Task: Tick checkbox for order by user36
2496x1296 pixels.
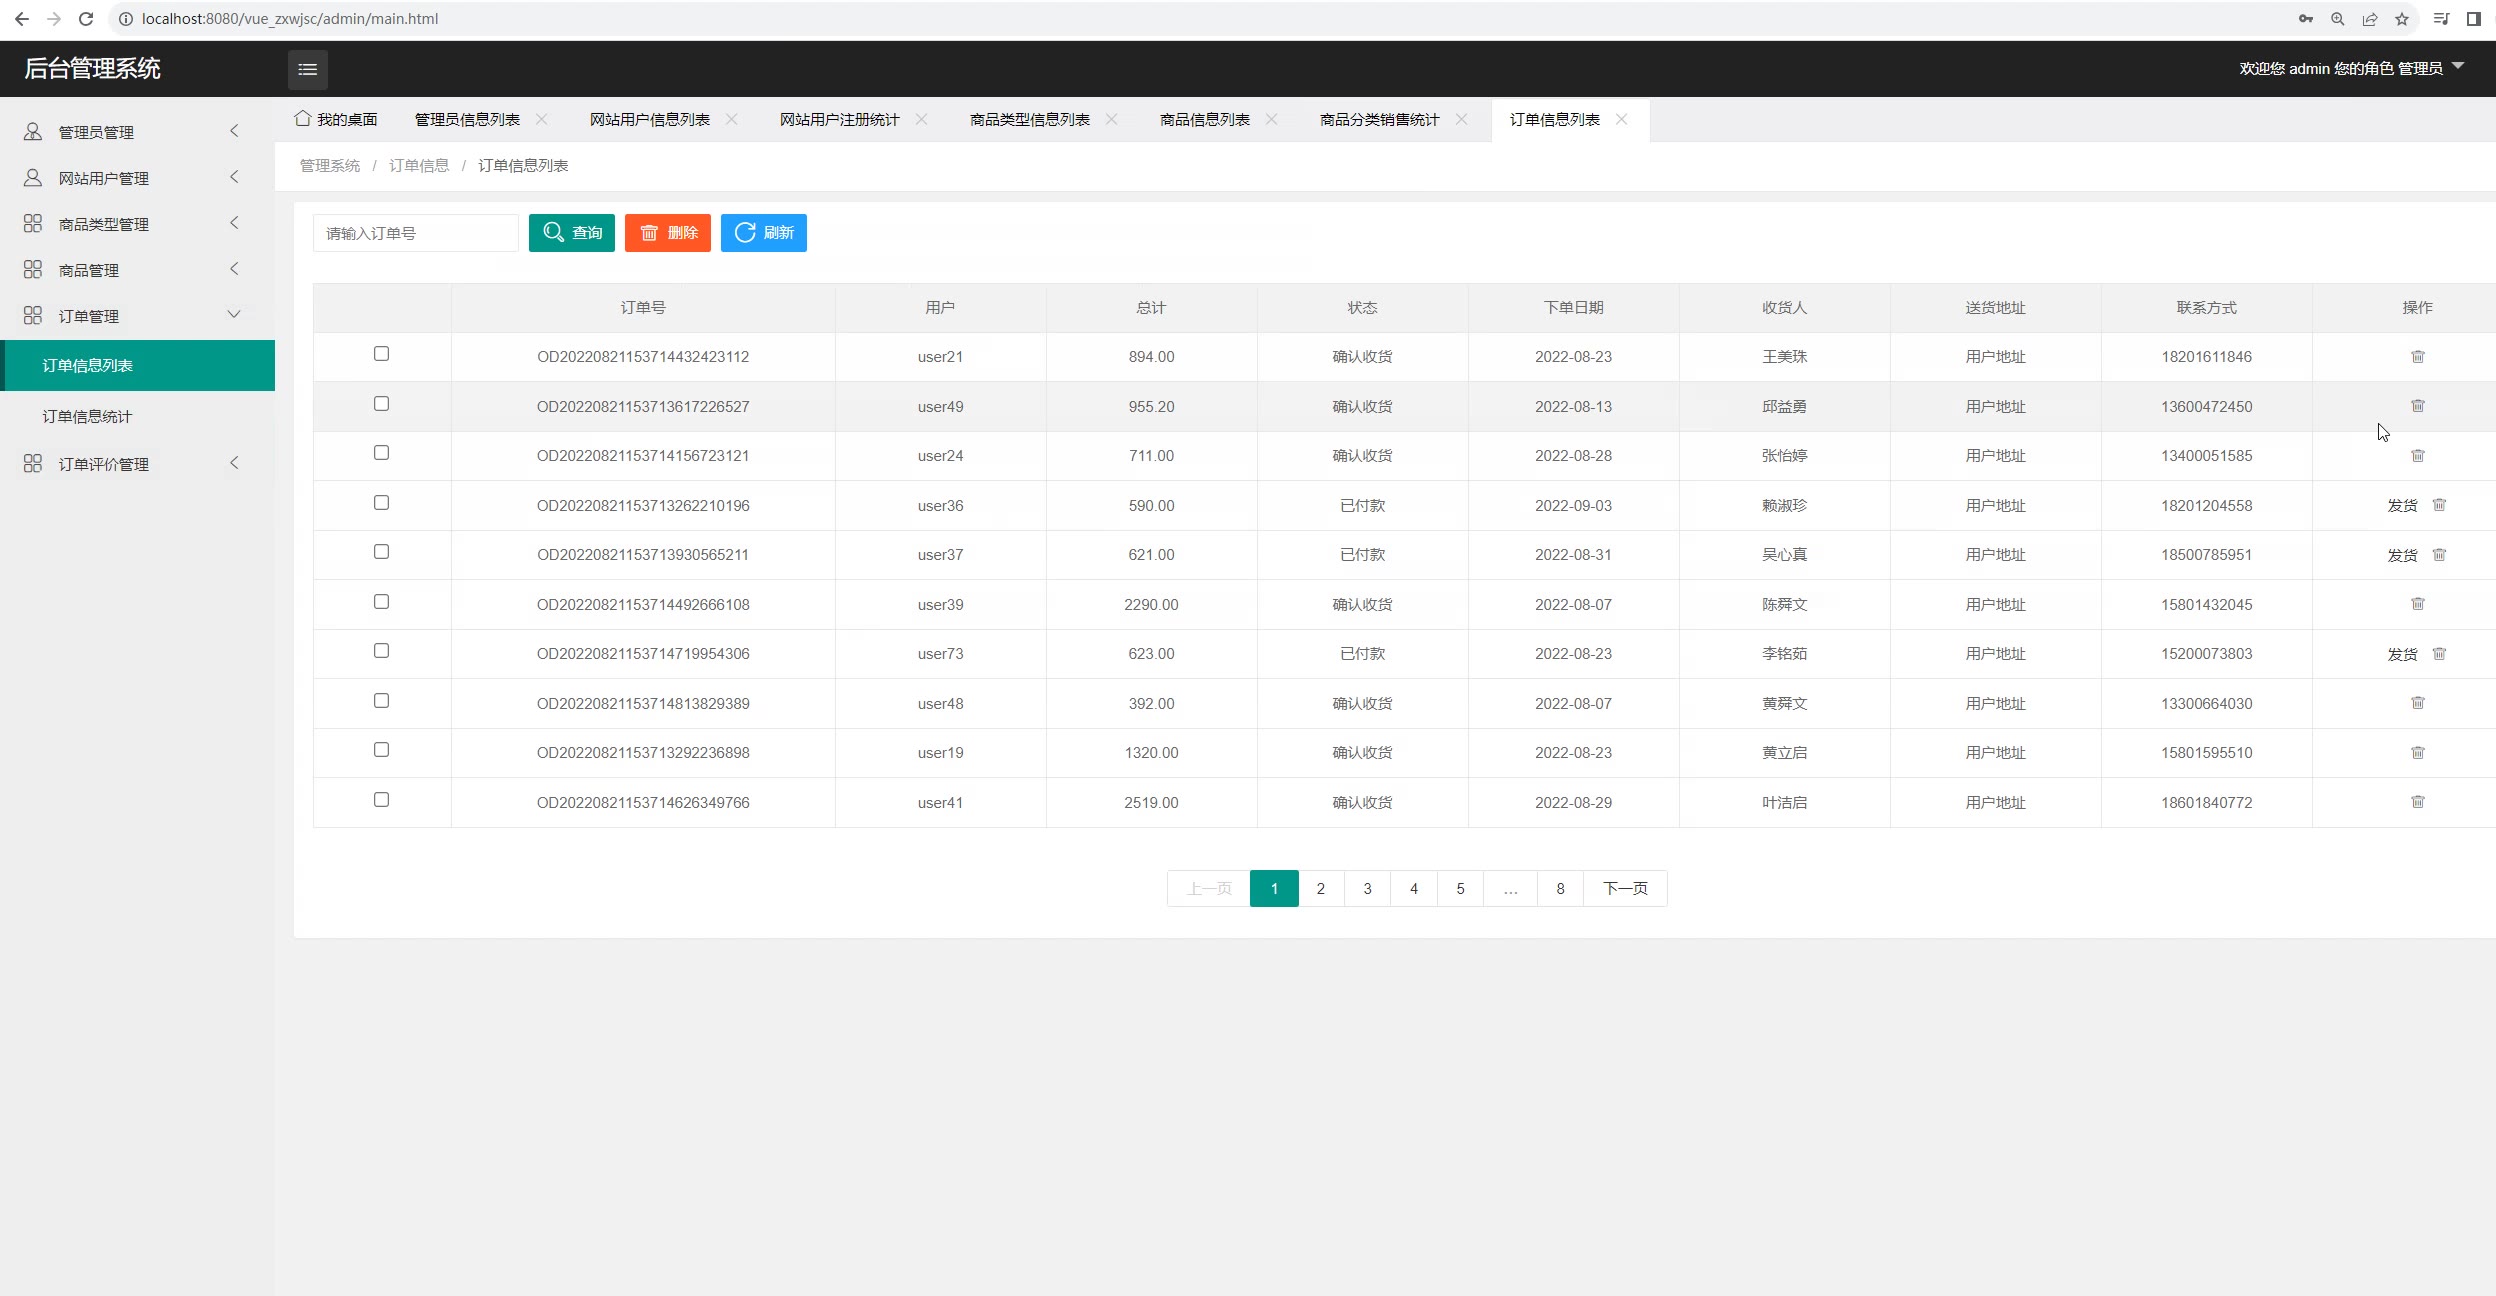Action: [x=381, y=503]
